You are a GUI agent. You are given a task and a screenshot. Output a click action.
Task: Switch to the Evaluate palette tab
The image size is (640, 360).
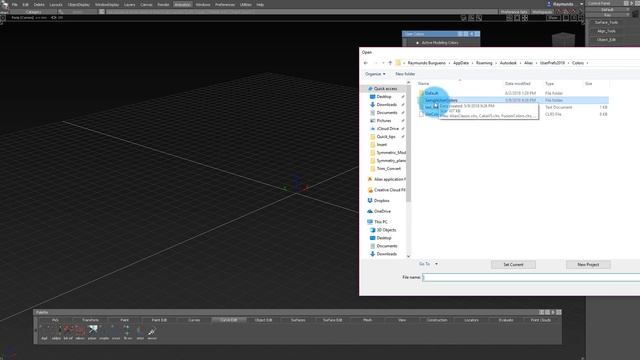pyautogui.click(x=506, y=320)
